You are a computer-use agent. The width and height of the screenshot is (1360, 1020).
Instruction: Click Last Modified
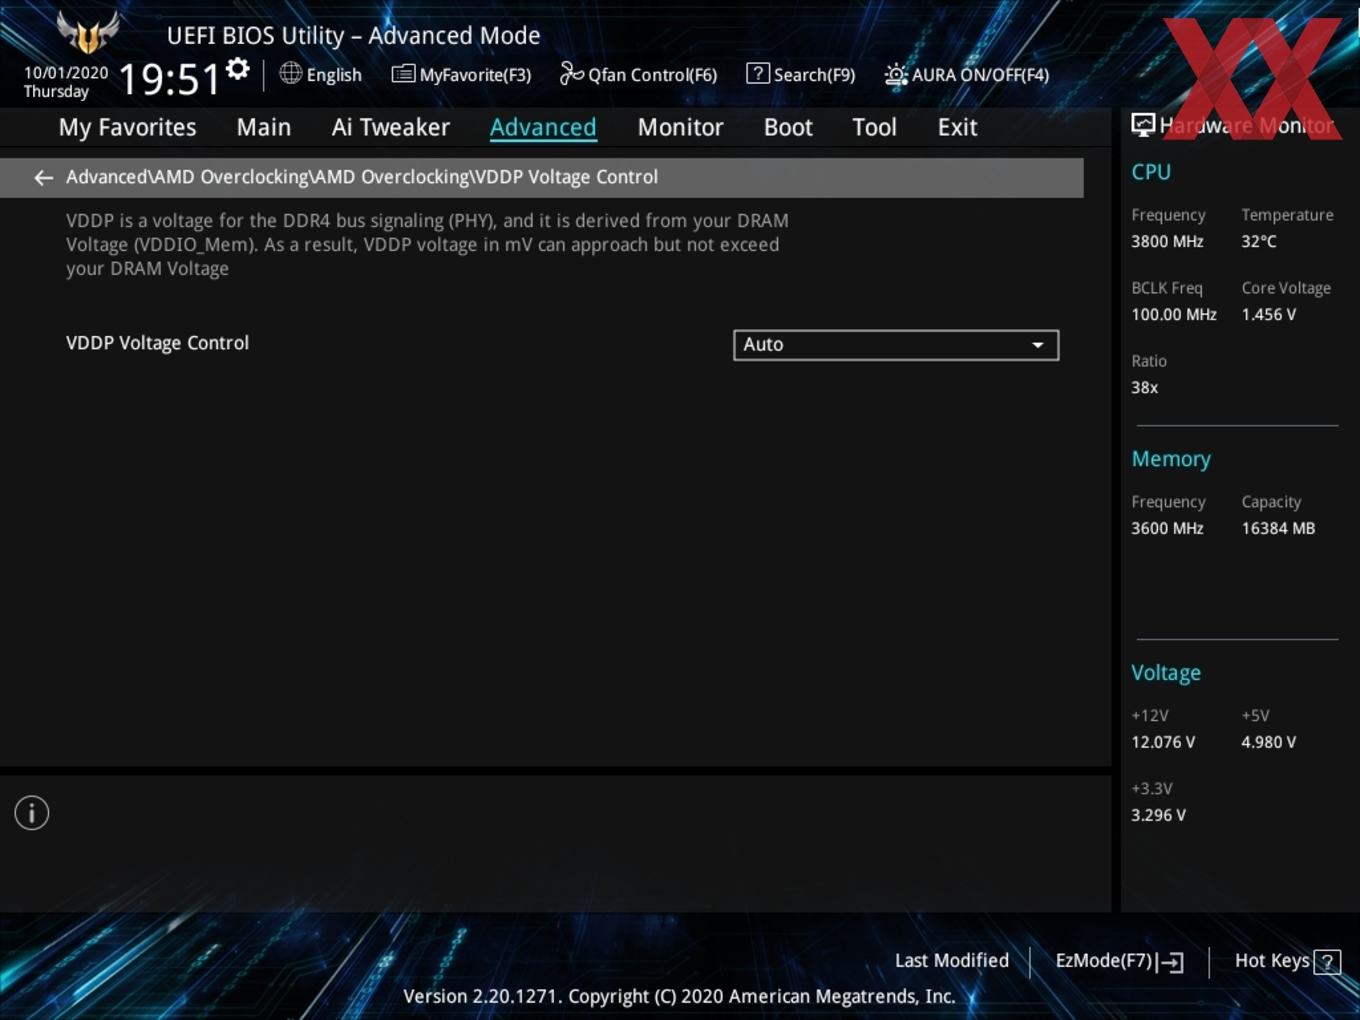[951, 961]
